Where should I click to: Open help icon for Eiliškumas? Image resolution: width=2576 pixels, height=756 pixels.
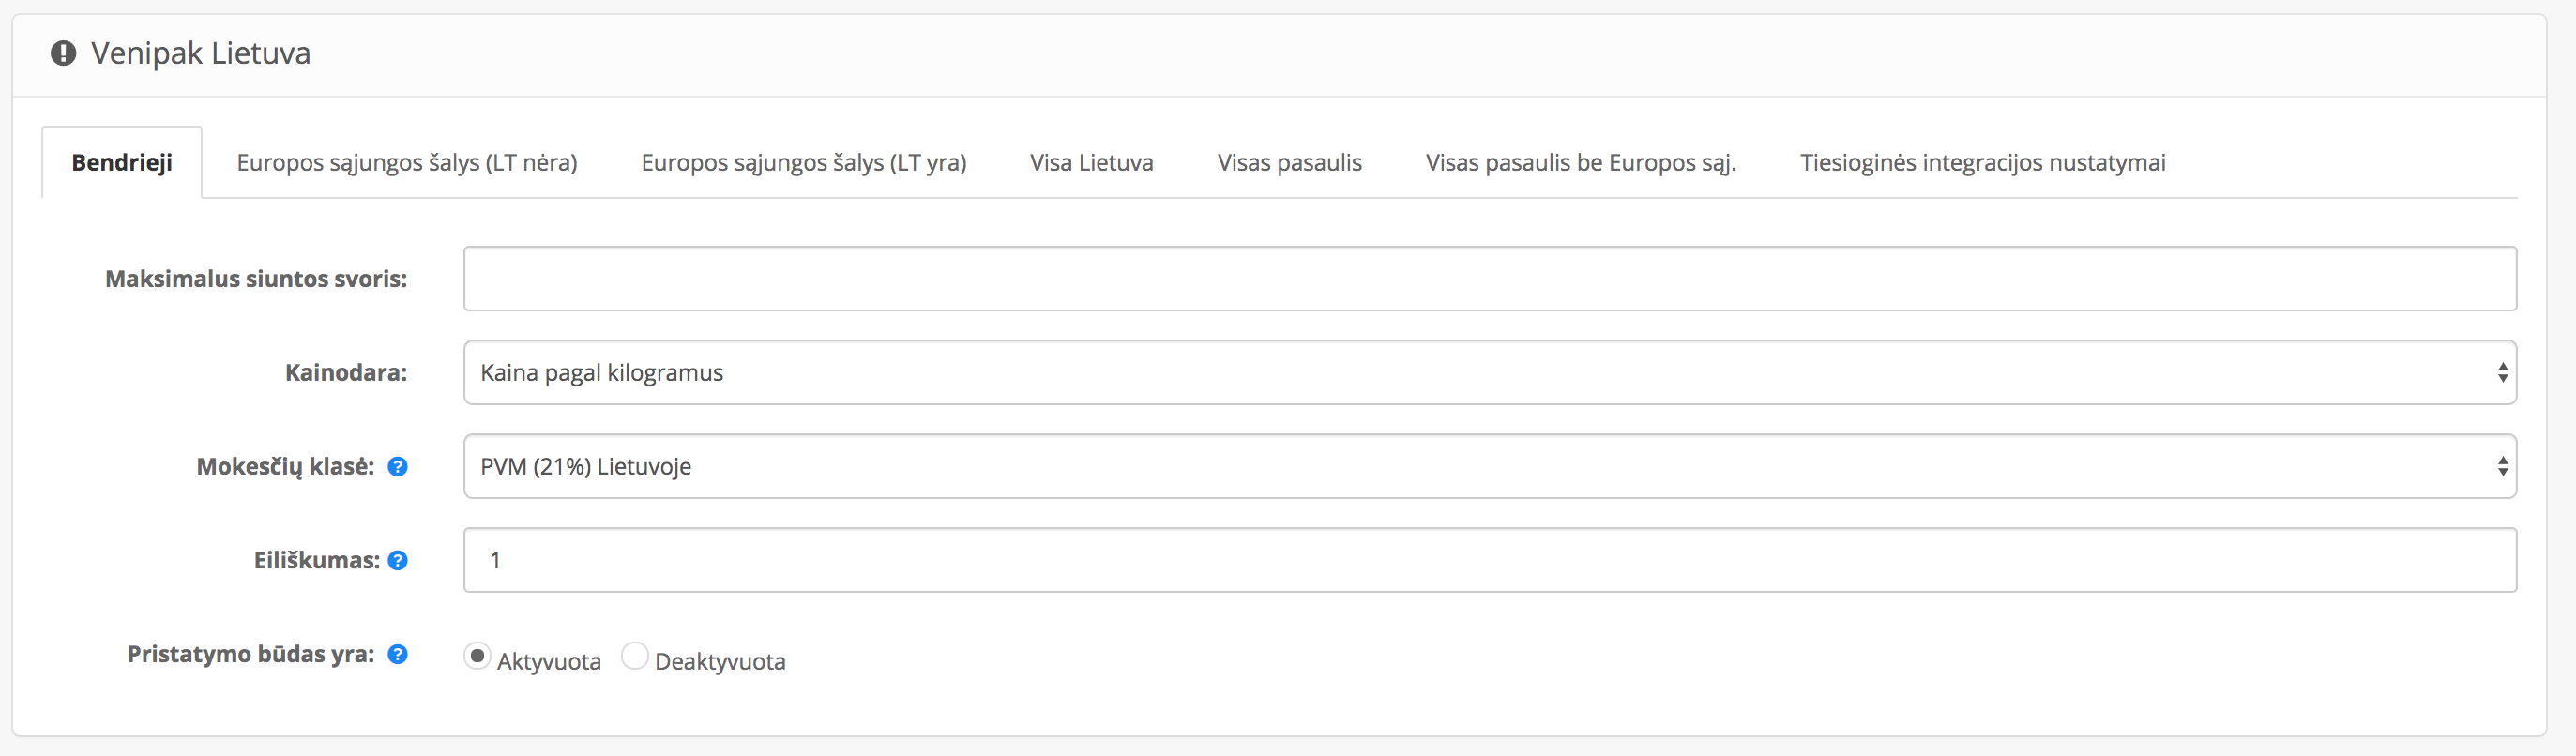[x=397, y=561]
